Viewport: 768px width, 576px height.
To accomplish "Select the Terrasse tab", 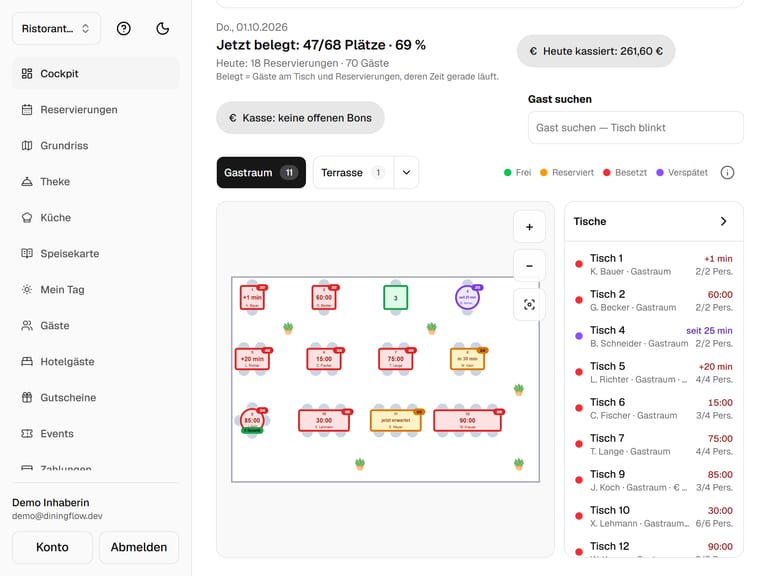I will pos(353,172).
